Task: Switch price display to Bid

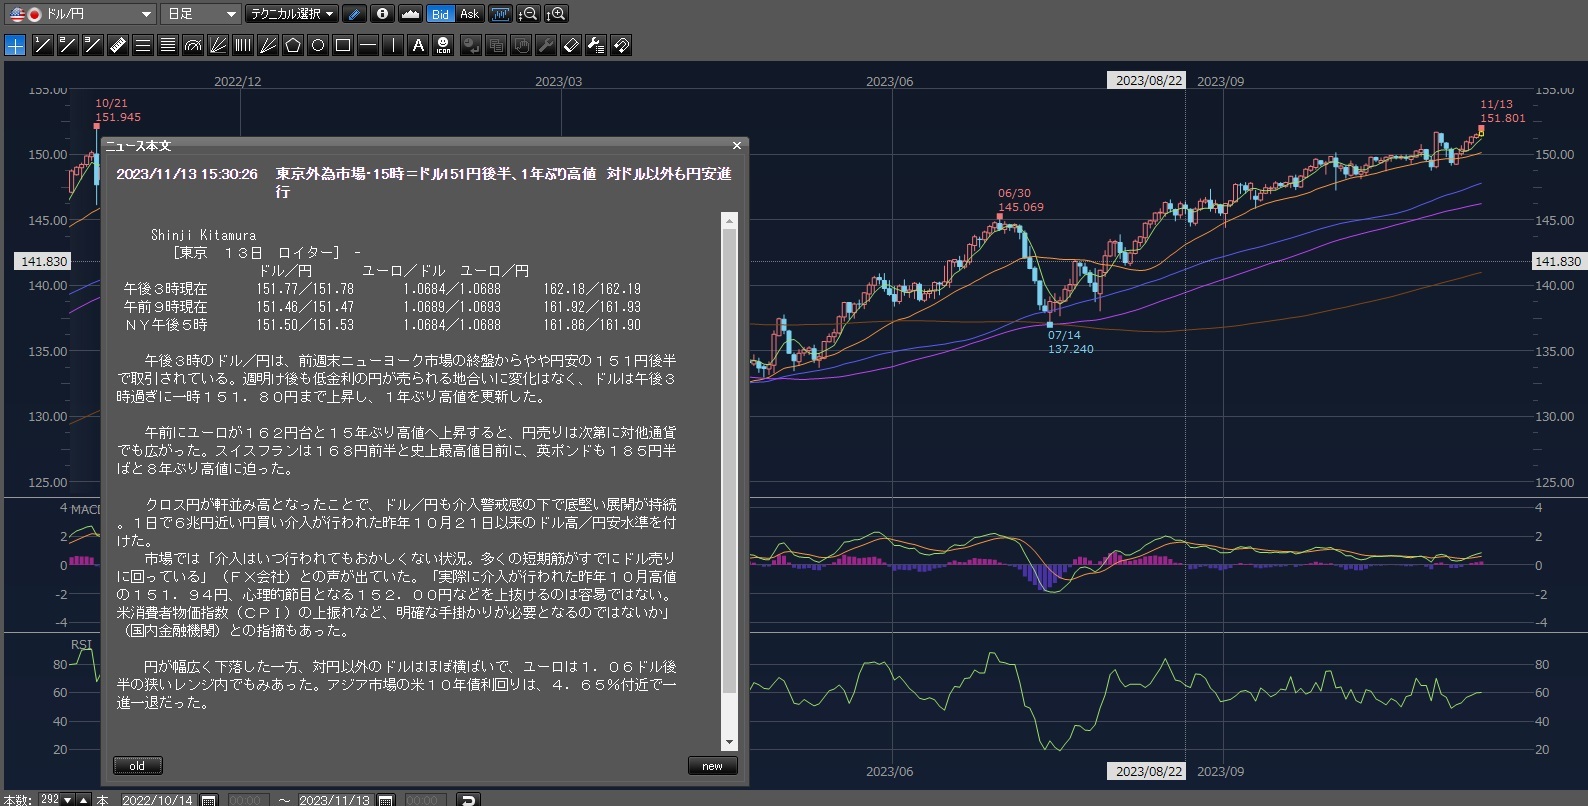Action: [440, 14]
